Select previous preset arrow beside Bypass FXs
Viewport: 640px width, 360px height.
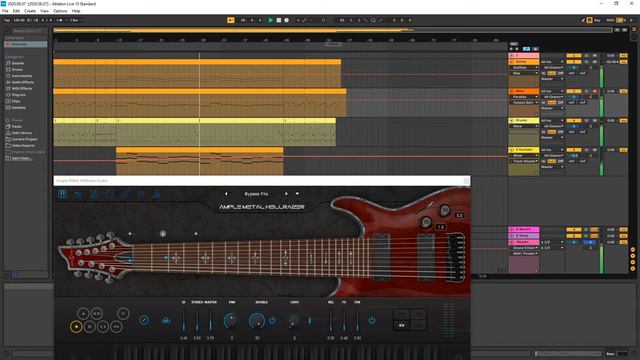(x=226, y=194)
